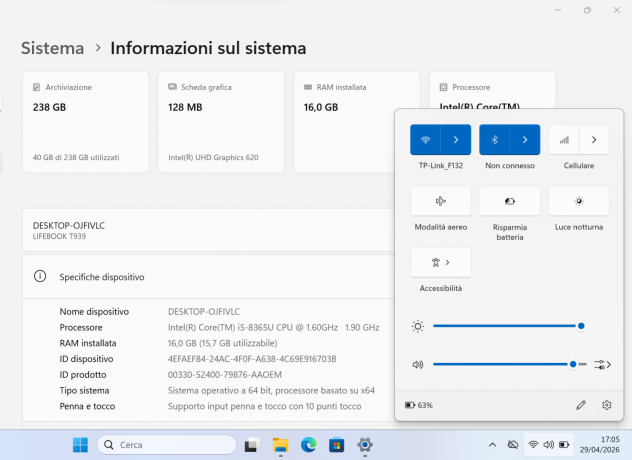This screenshot has width=632, height=460.
Task: Select the Tipo sistema 64 bit value
Action: (271, 391)
